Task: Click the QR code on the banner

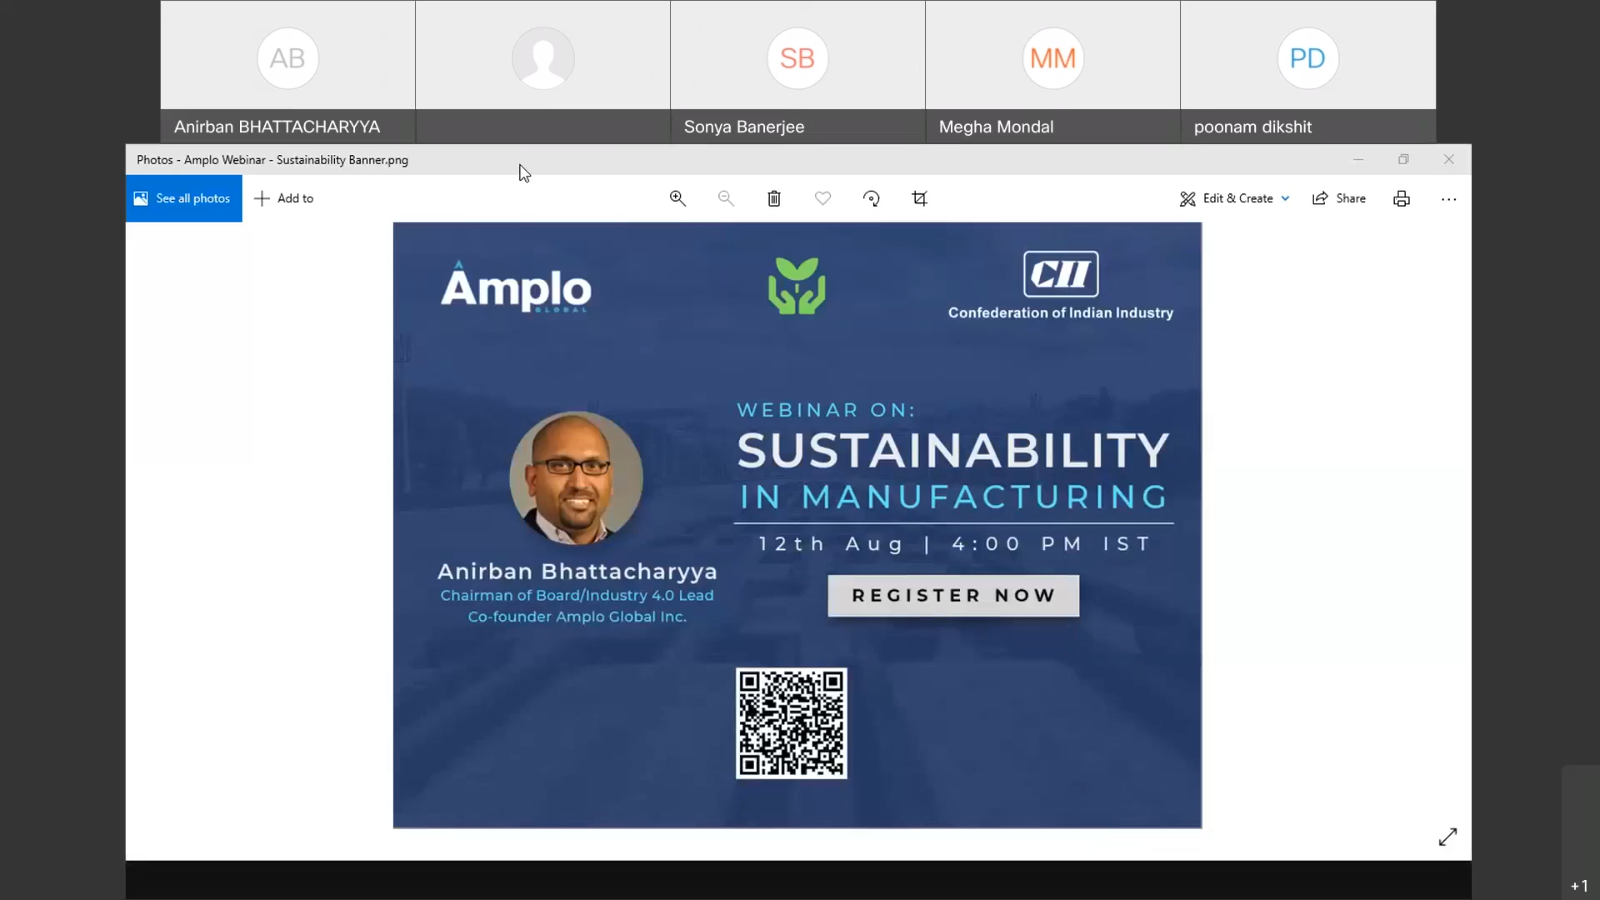Action: (x=792, y=723)
